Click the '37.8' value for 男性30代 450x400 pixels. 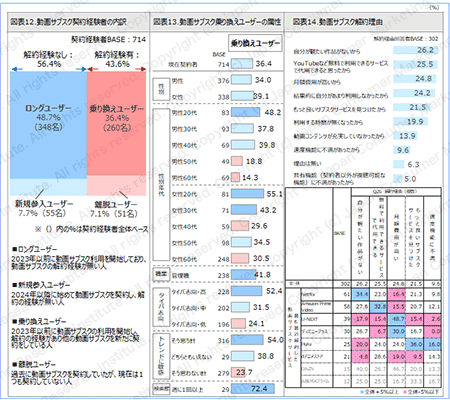(x=266, y=129)
